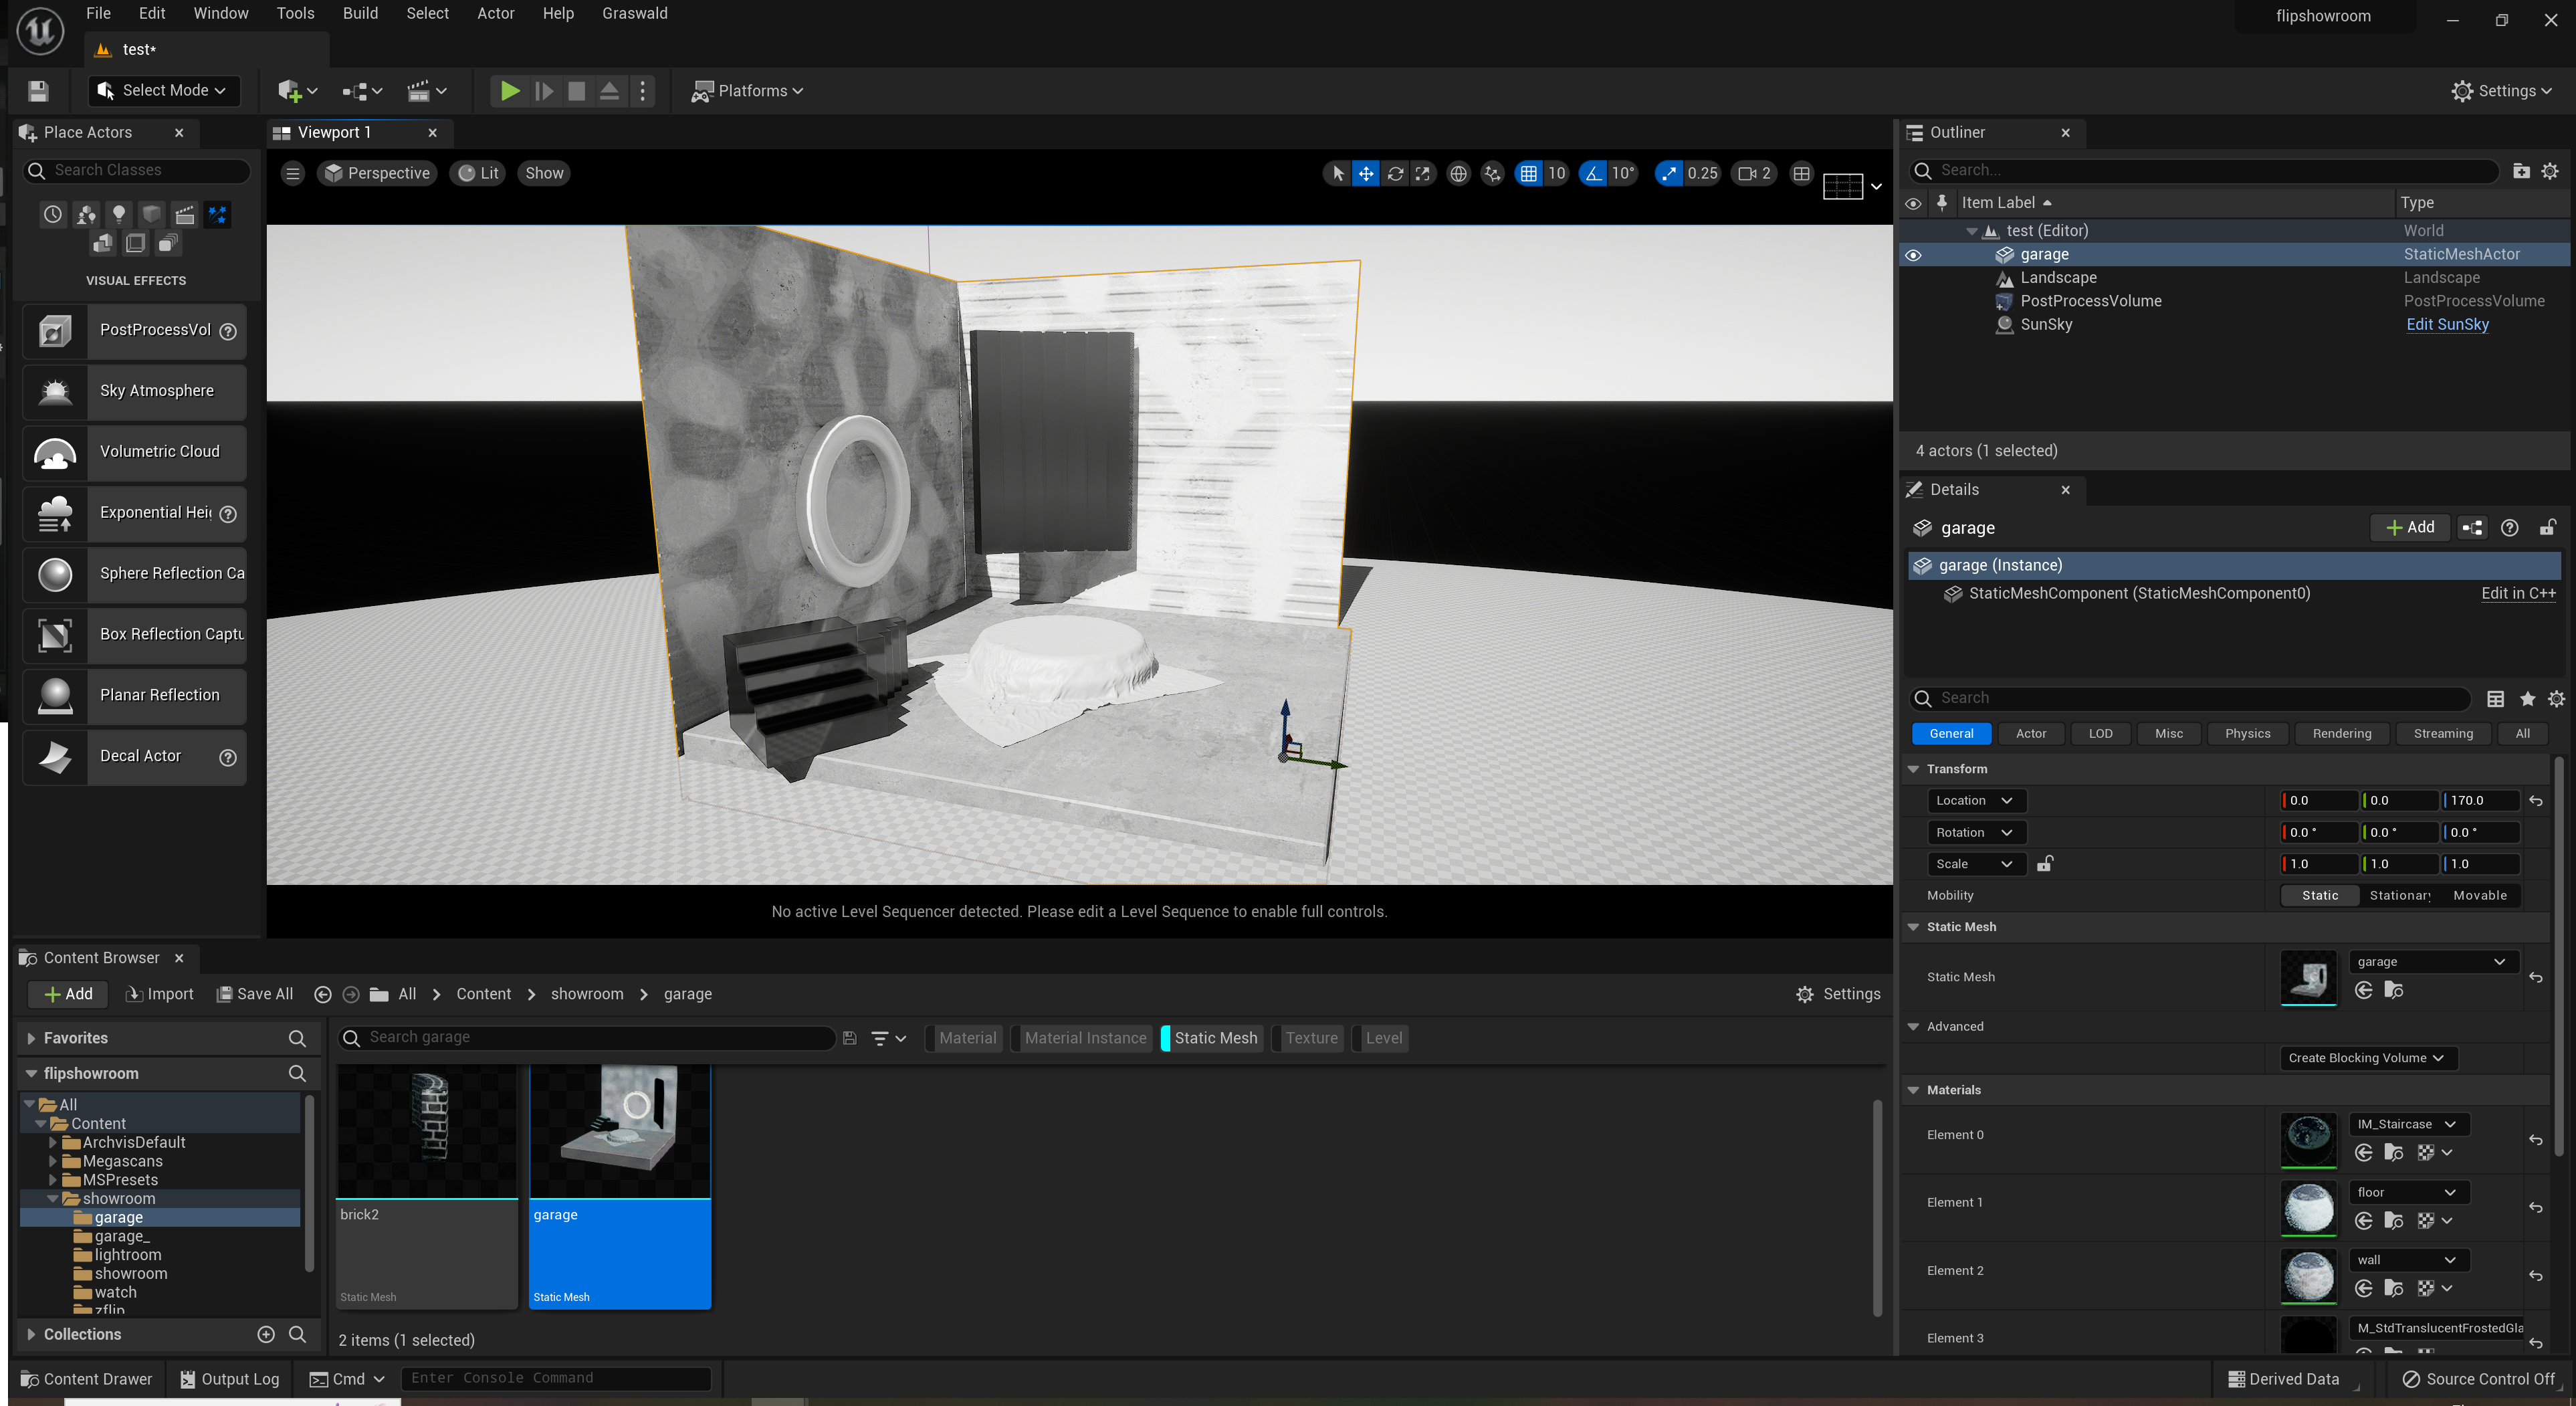Toggle world/local coordinate space globe icon
Viewport: 2576px width, 1406px height.
coord(1459,174)
